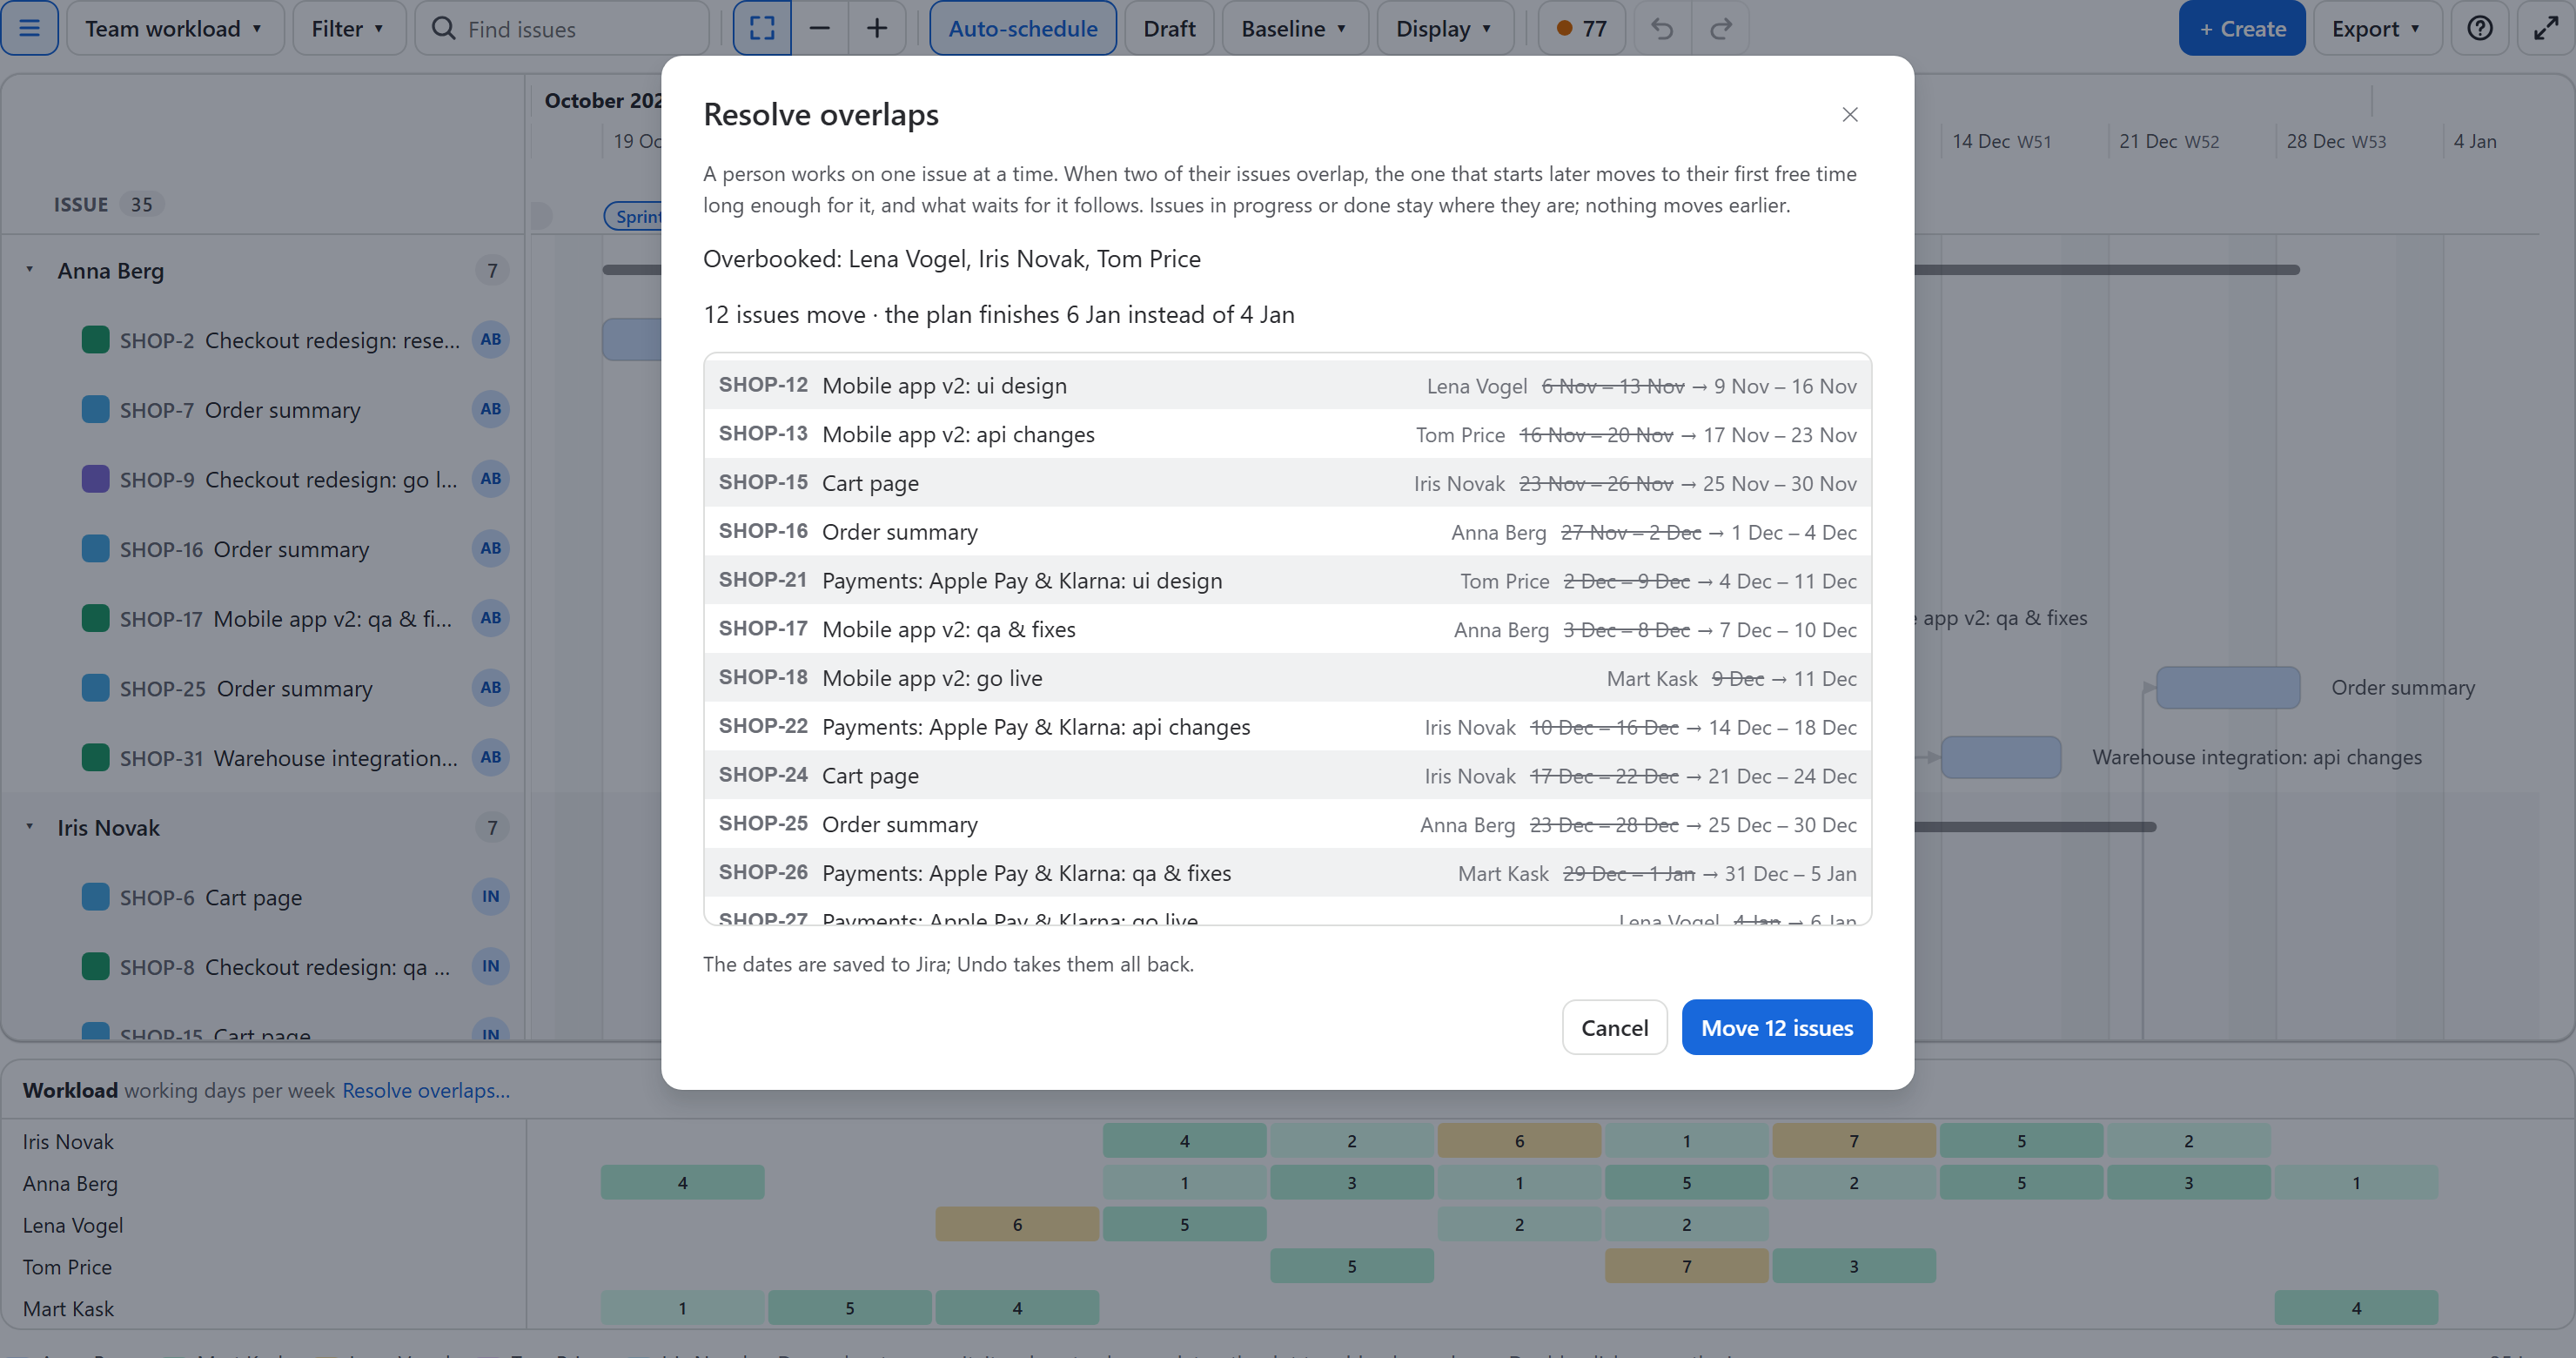
Task: Click the fit-to-screen zoom icon
Action: (762, 28)
